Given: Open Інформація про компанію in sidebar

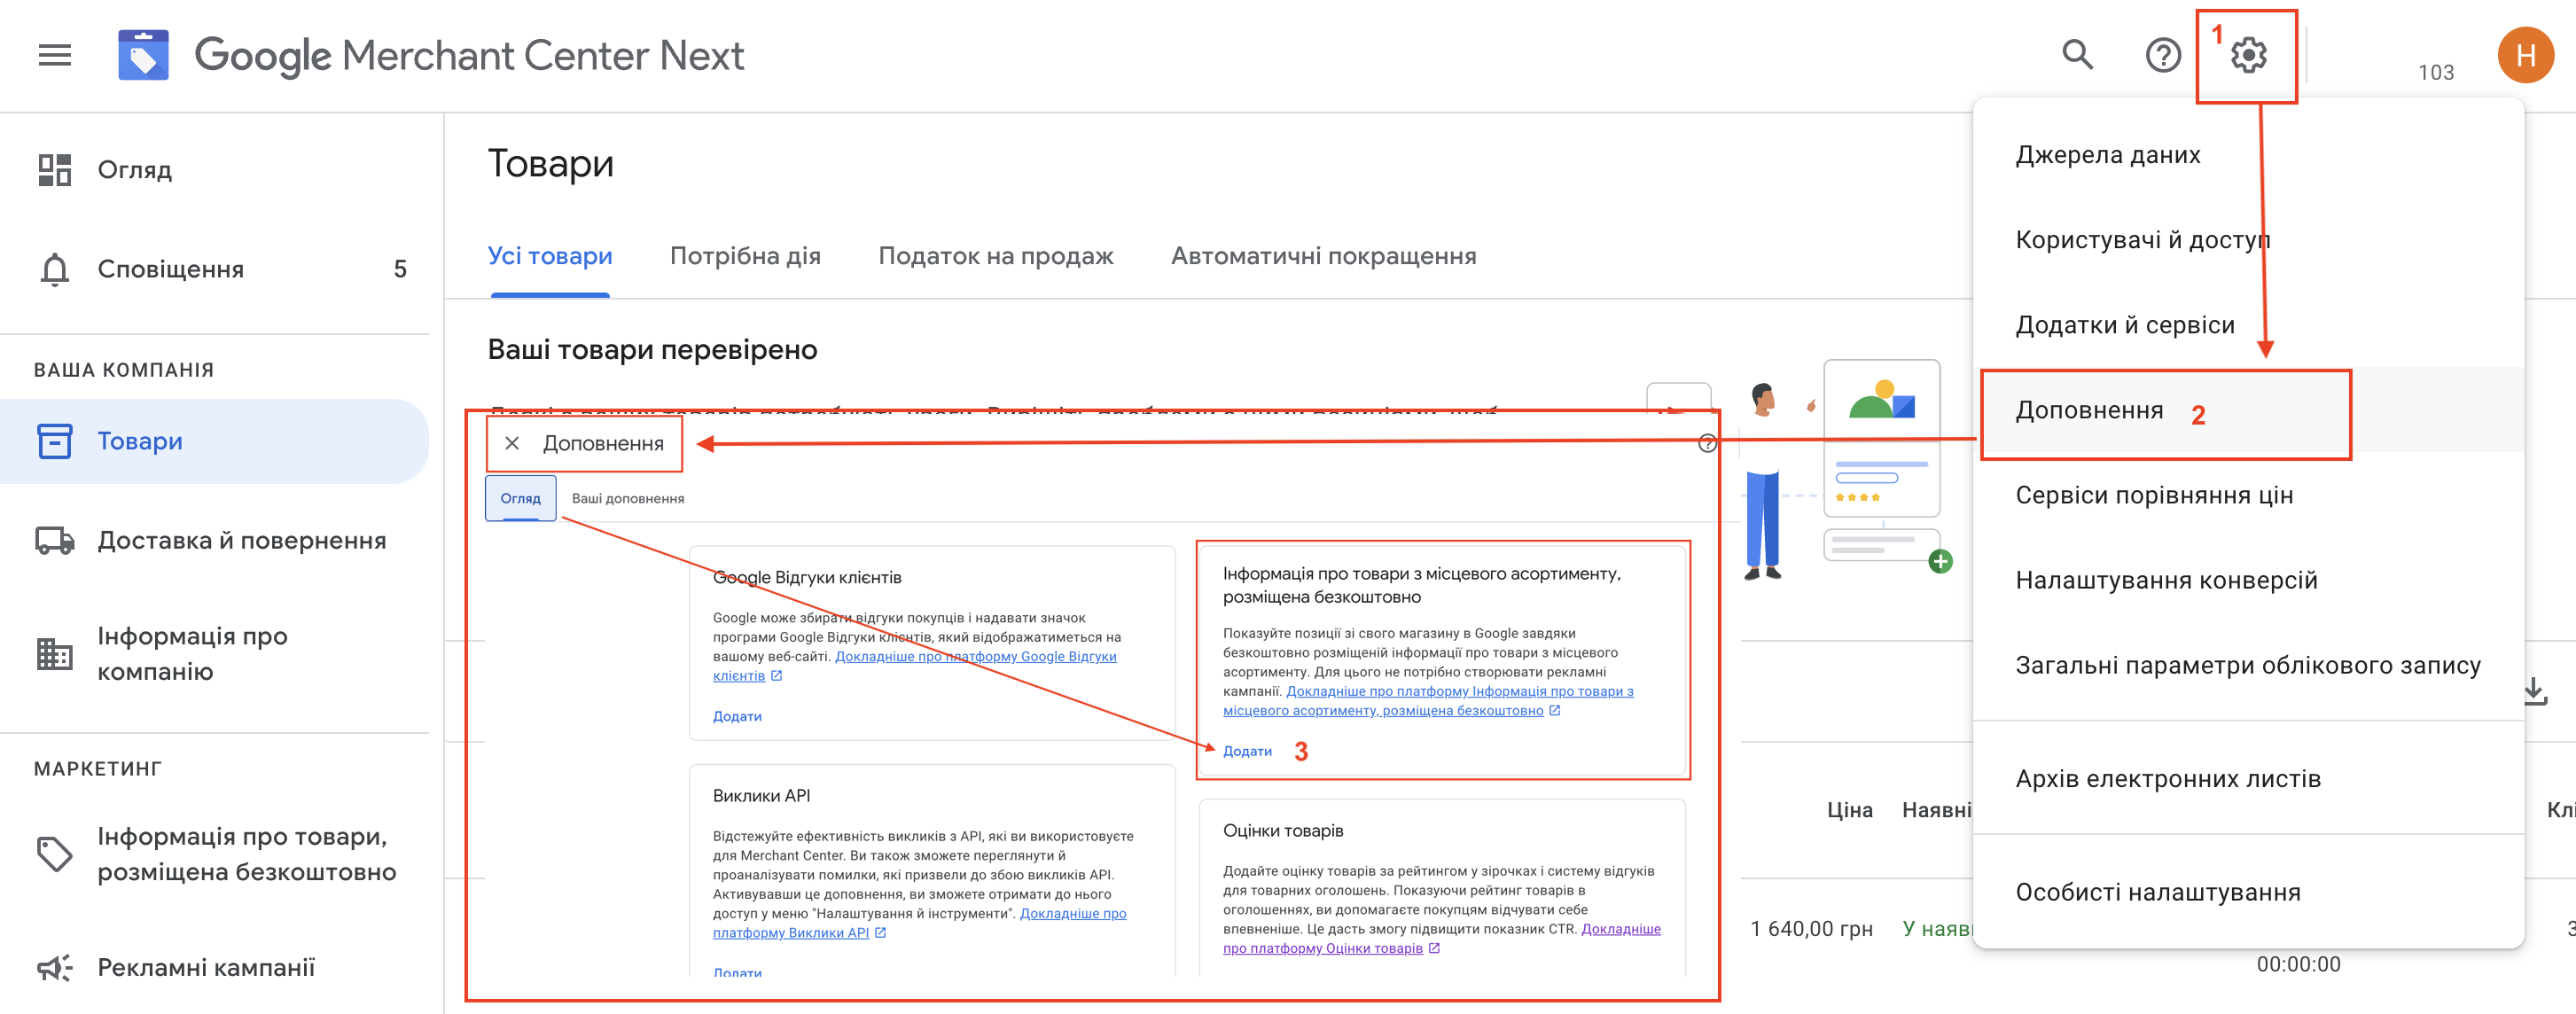Looking at the screenshot, I should (x=214, y=653).
